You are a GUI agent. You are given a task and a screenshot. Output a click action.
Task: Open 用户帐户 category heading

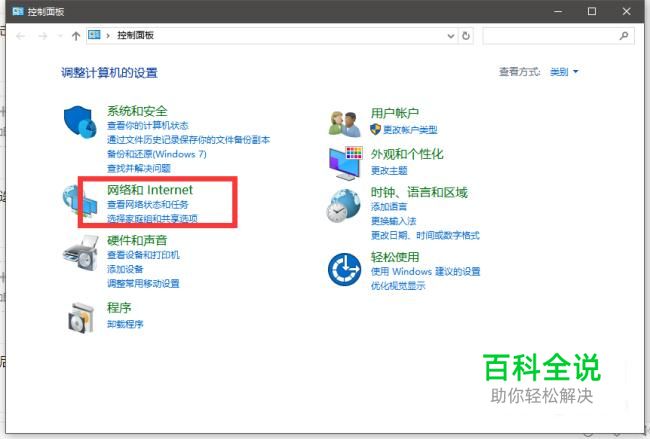pyautogui.click(x=395, y=113)
